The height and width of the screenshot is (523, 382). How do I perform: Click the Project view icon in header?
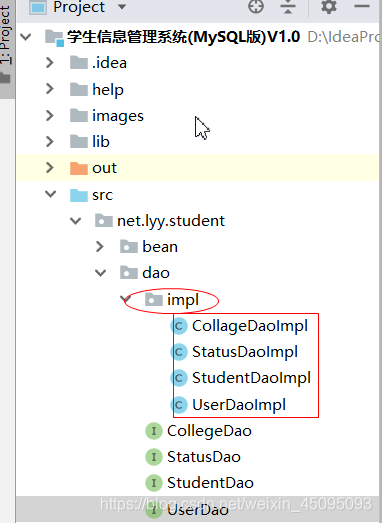click(x=38, y=7)
